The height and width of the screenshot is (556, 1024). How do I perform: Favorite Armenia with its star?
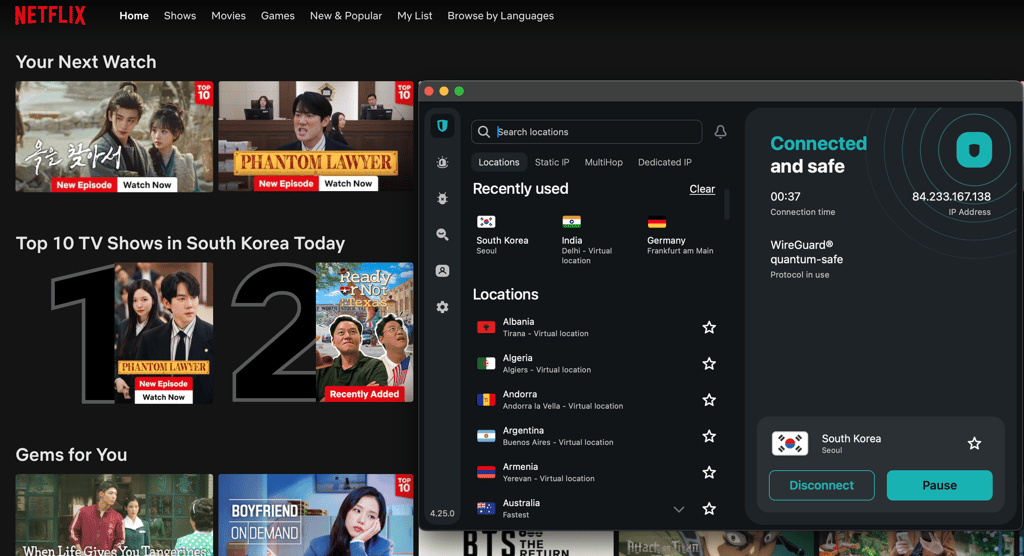709,472
